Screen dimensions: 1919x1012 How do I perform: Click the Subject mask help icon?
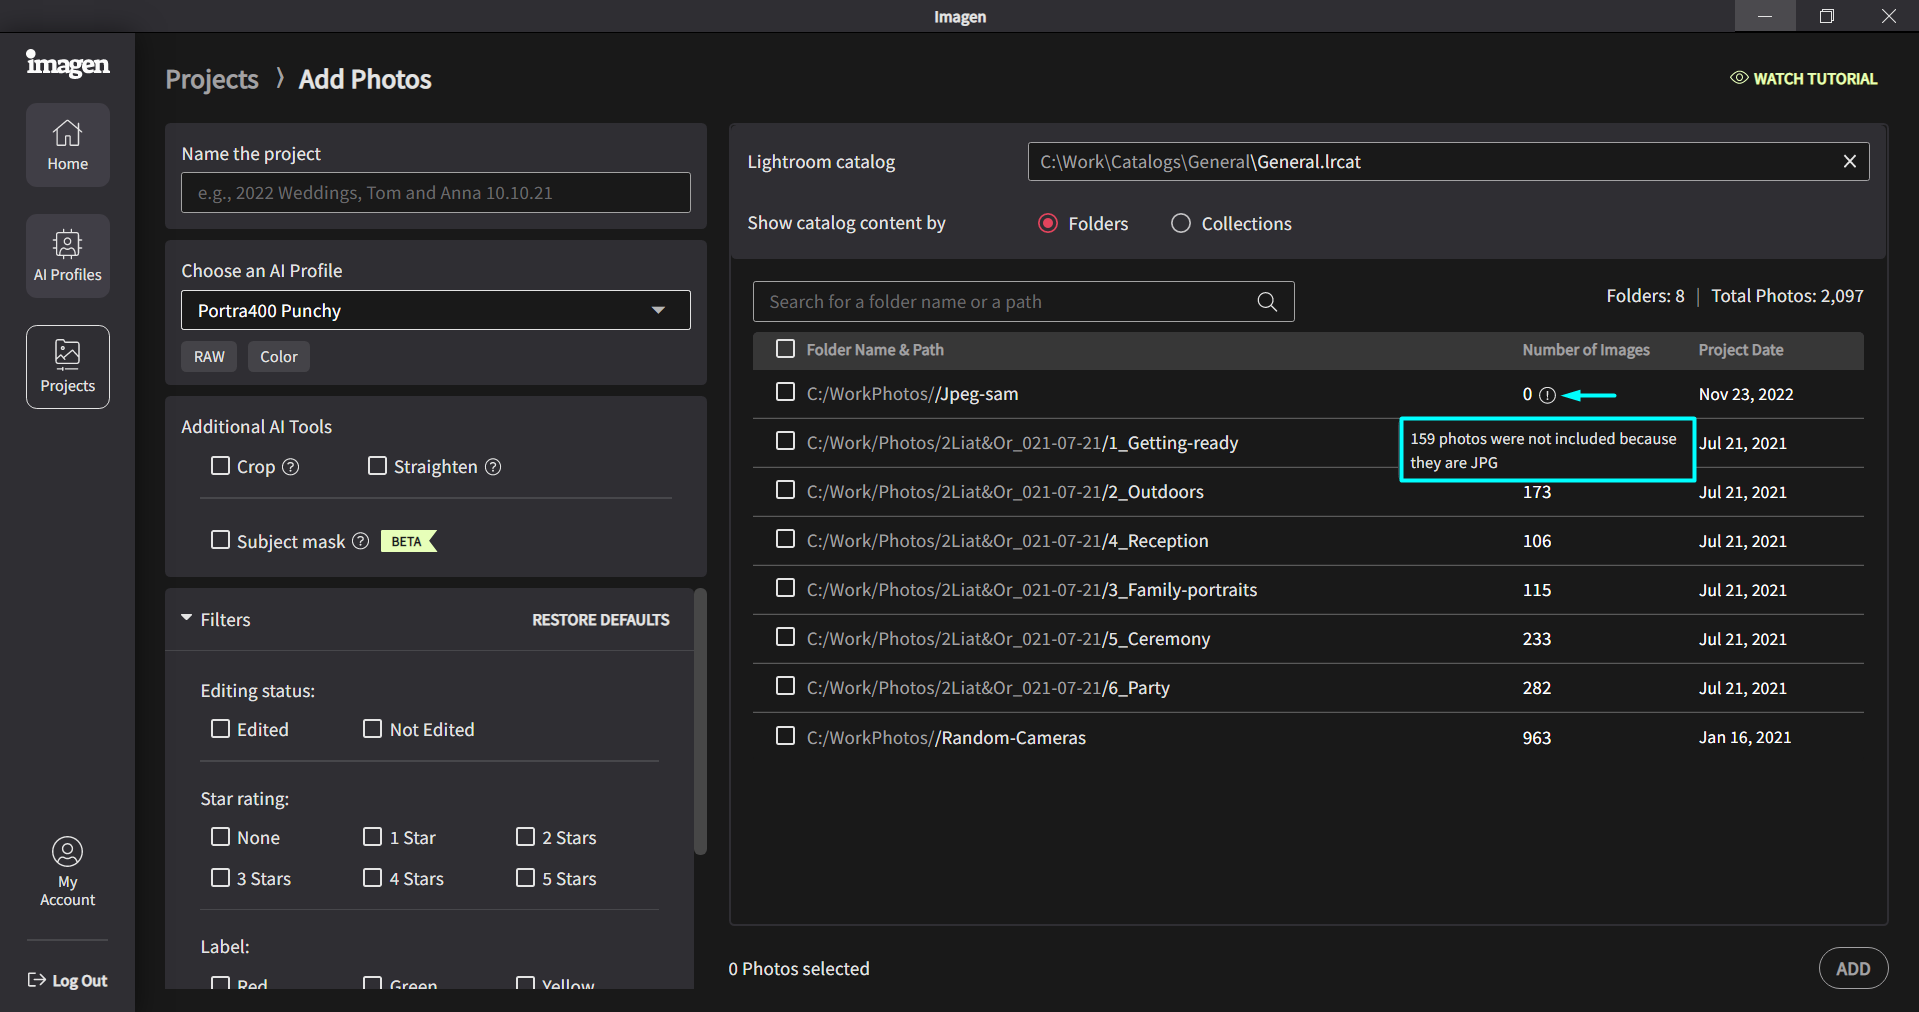pos(361,541)
